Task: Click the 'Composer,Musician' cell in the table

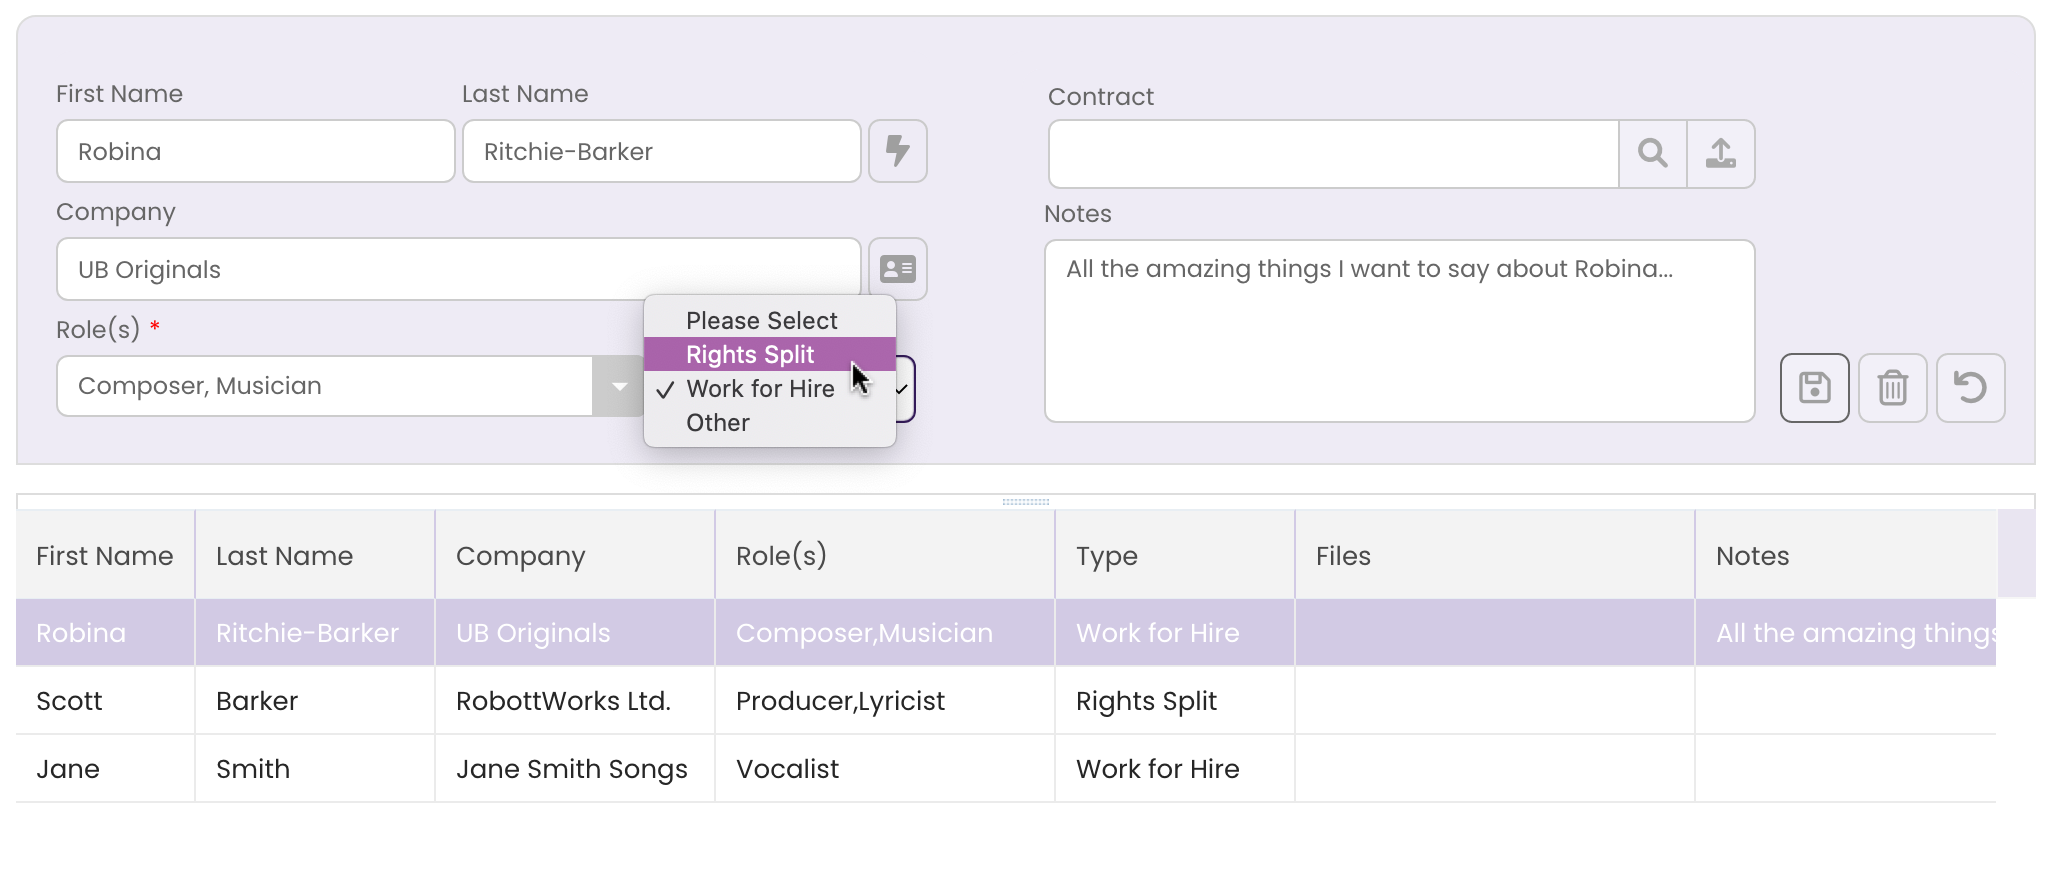Action: coord(885,633)
